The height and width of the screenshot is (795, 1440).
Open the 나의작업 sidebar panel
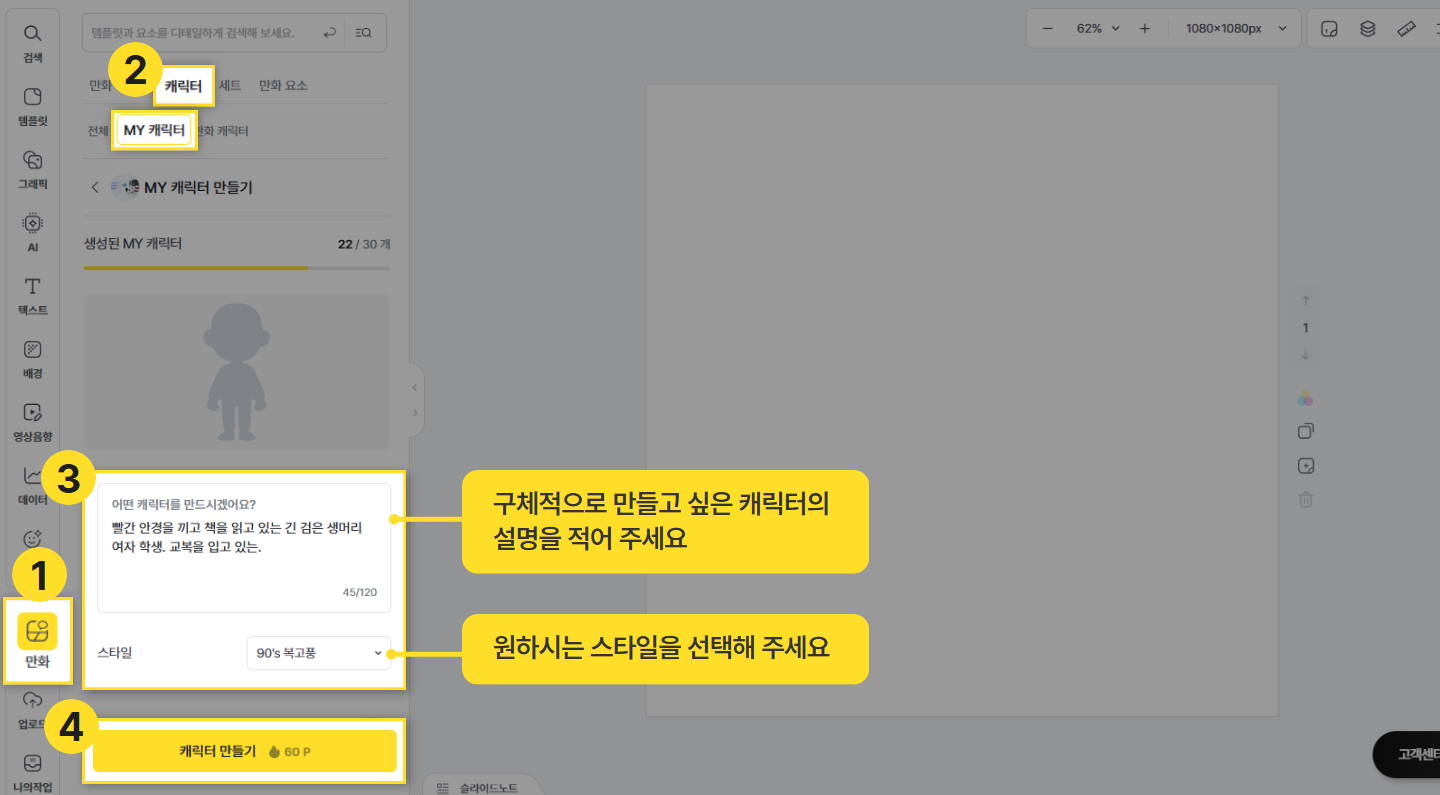[x=32, y=772]
